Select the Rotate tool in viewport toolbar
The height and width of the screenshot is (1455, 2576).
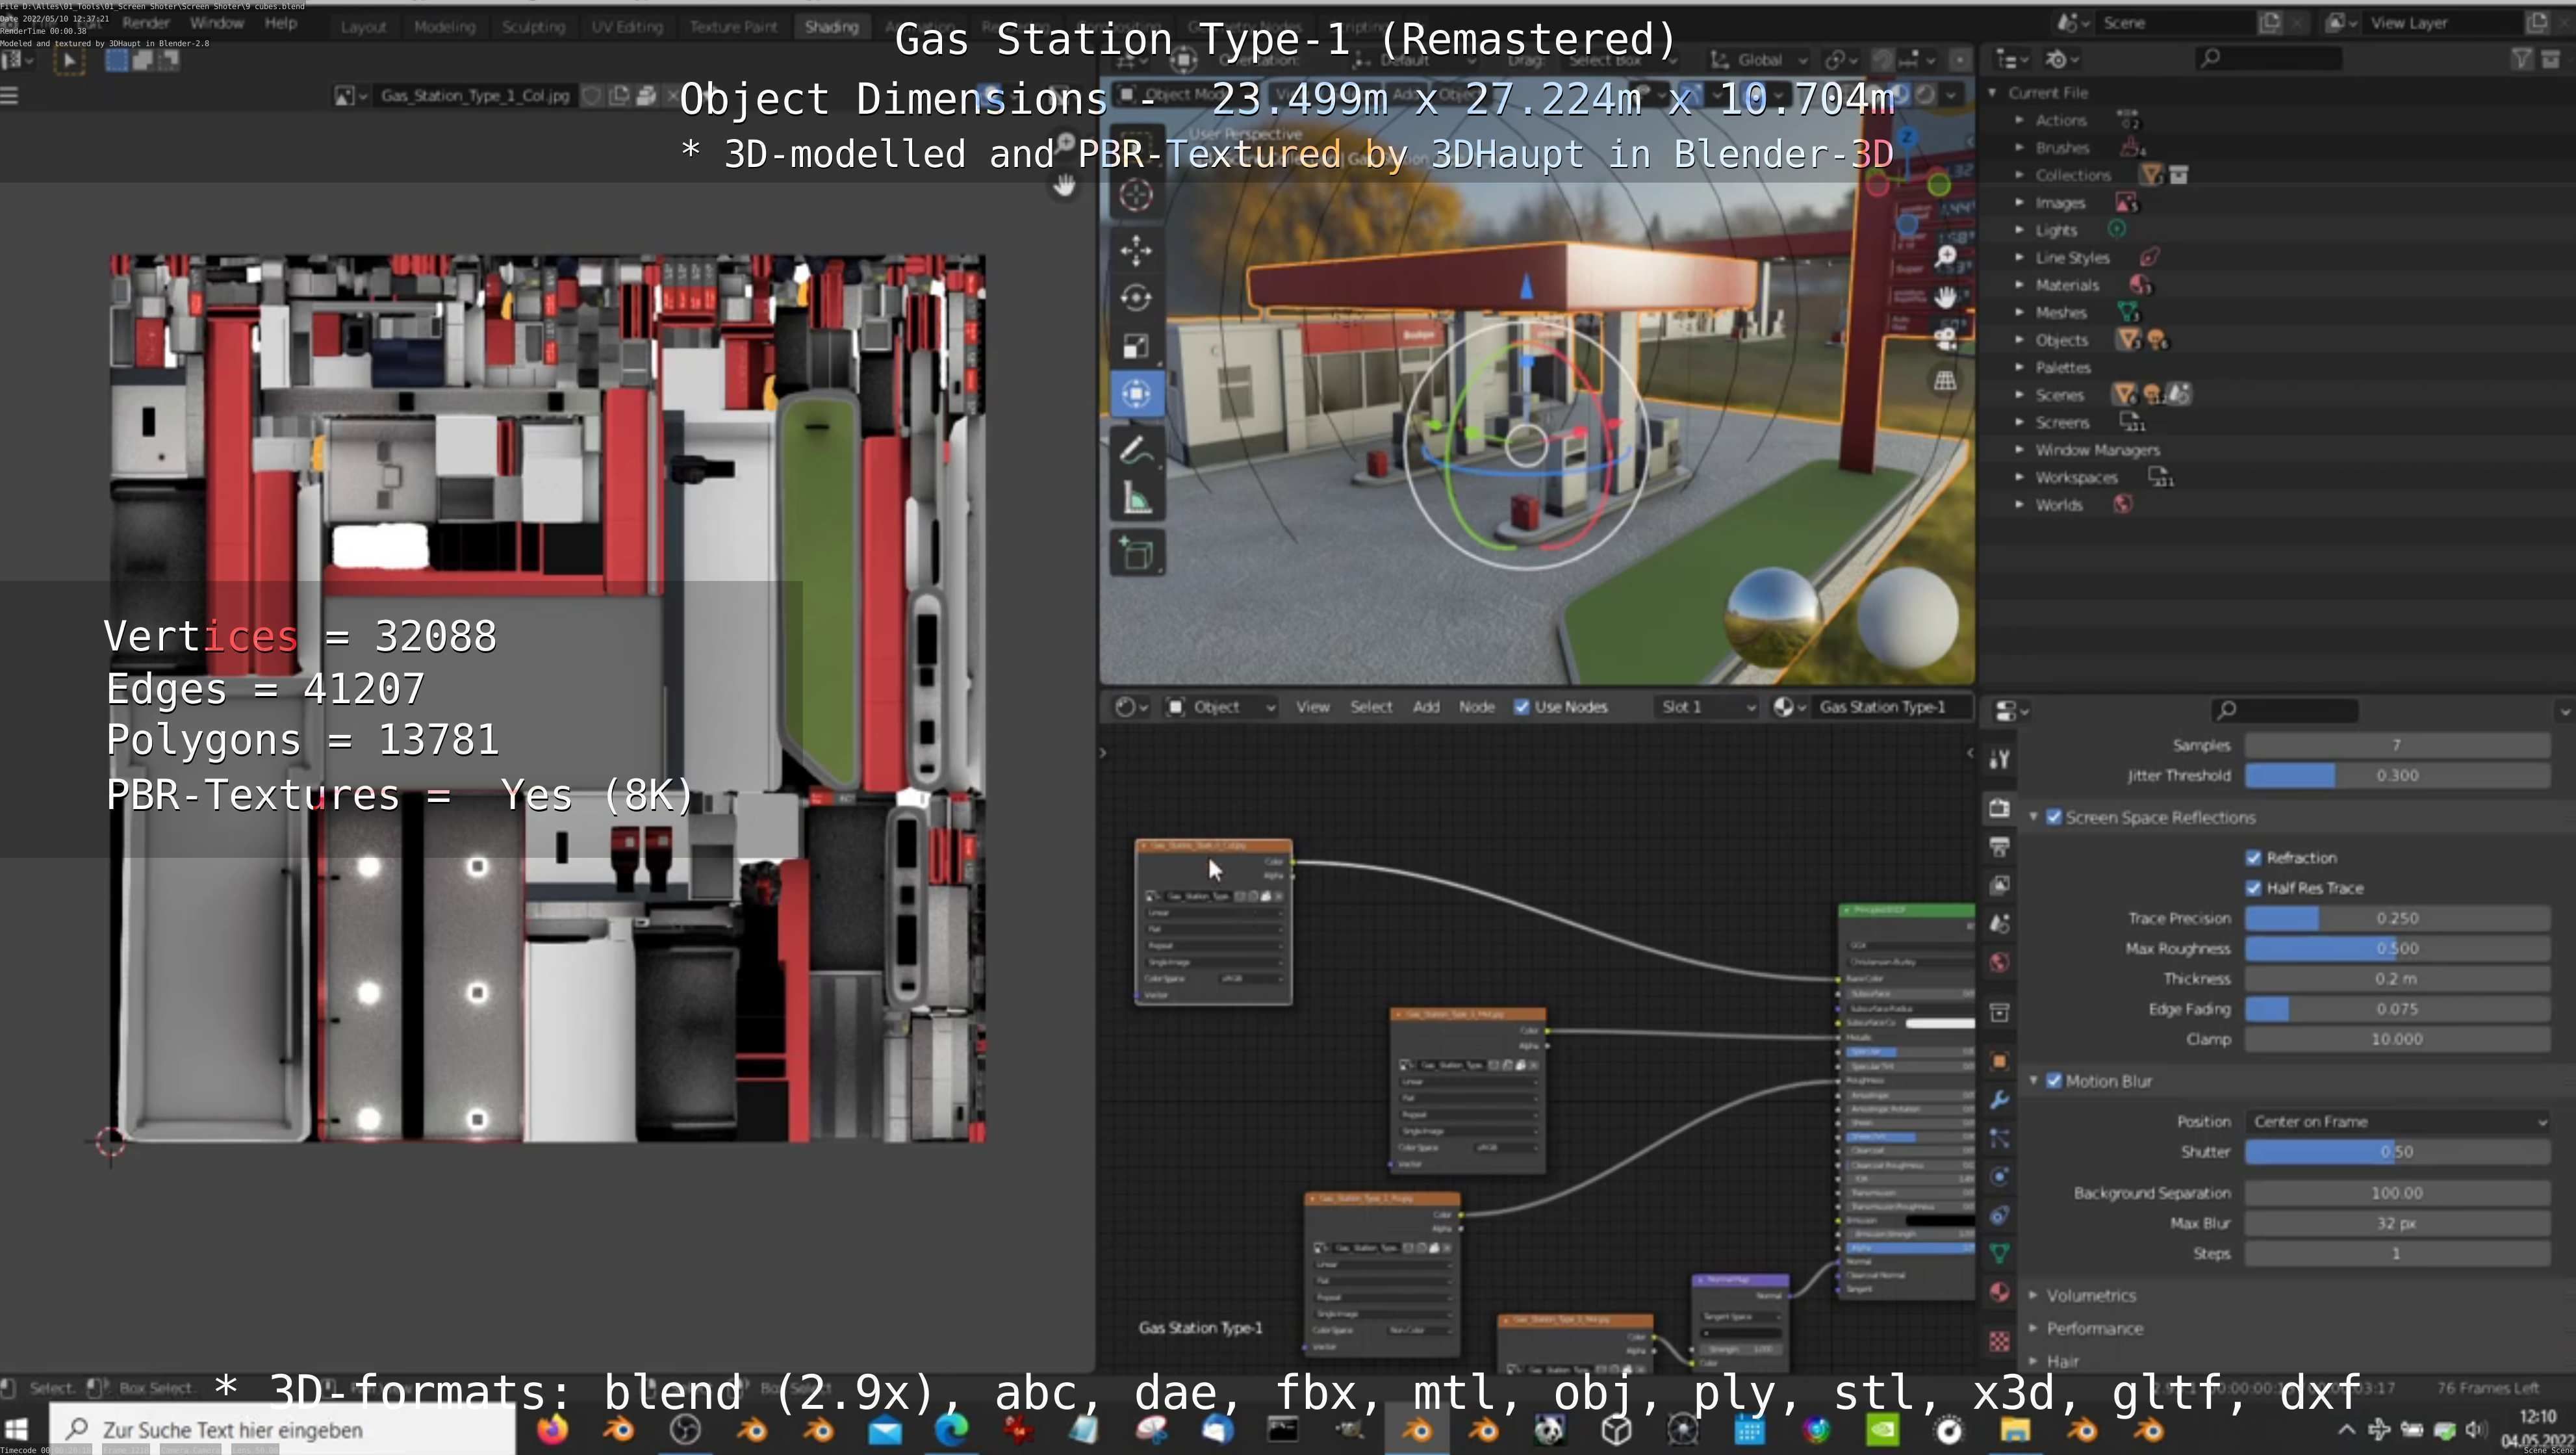pyautogui.click(x=1136, y=298)
